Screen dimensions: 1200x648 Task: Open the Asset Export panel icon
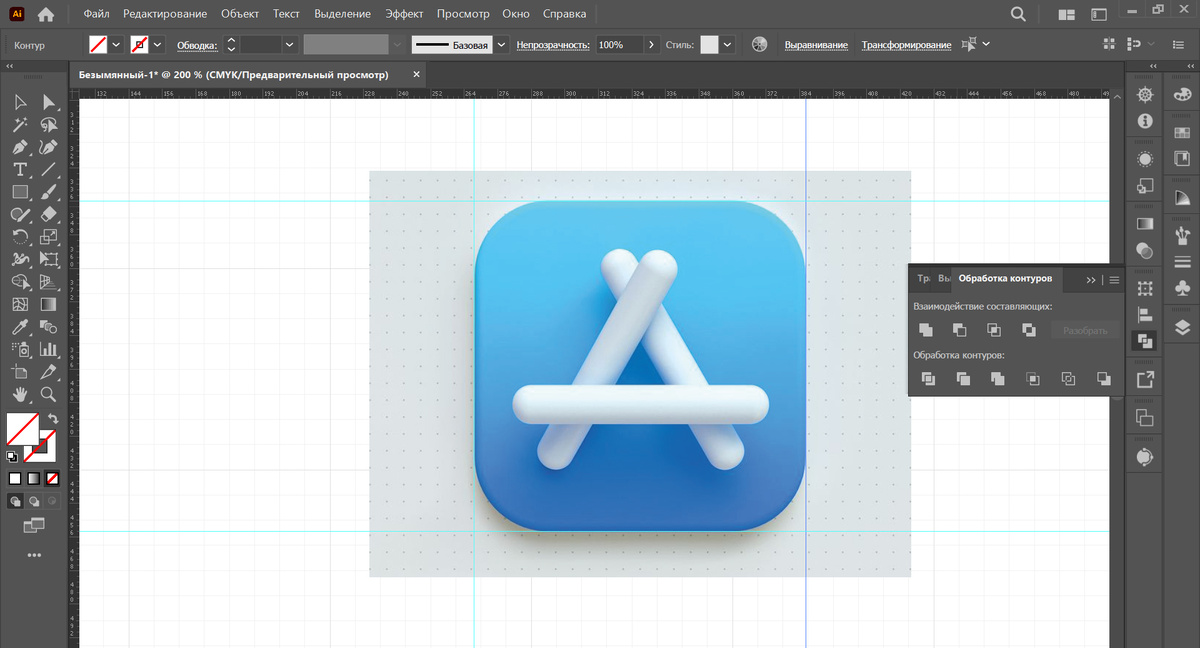coord(1145,379)
